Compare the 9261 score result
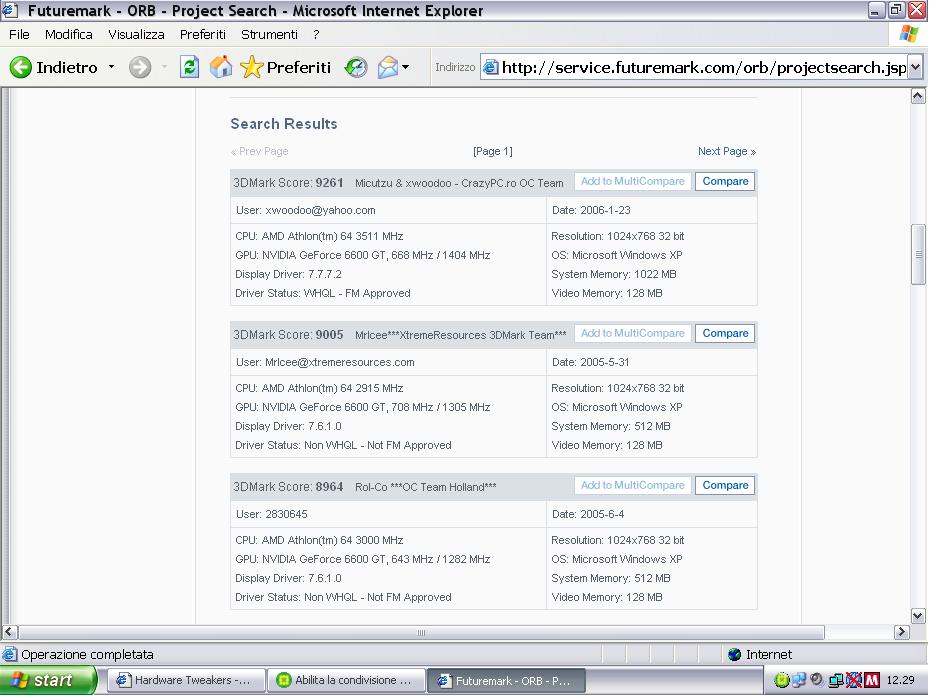This screenshot has height=696, width=946. (x=725, y=182)
